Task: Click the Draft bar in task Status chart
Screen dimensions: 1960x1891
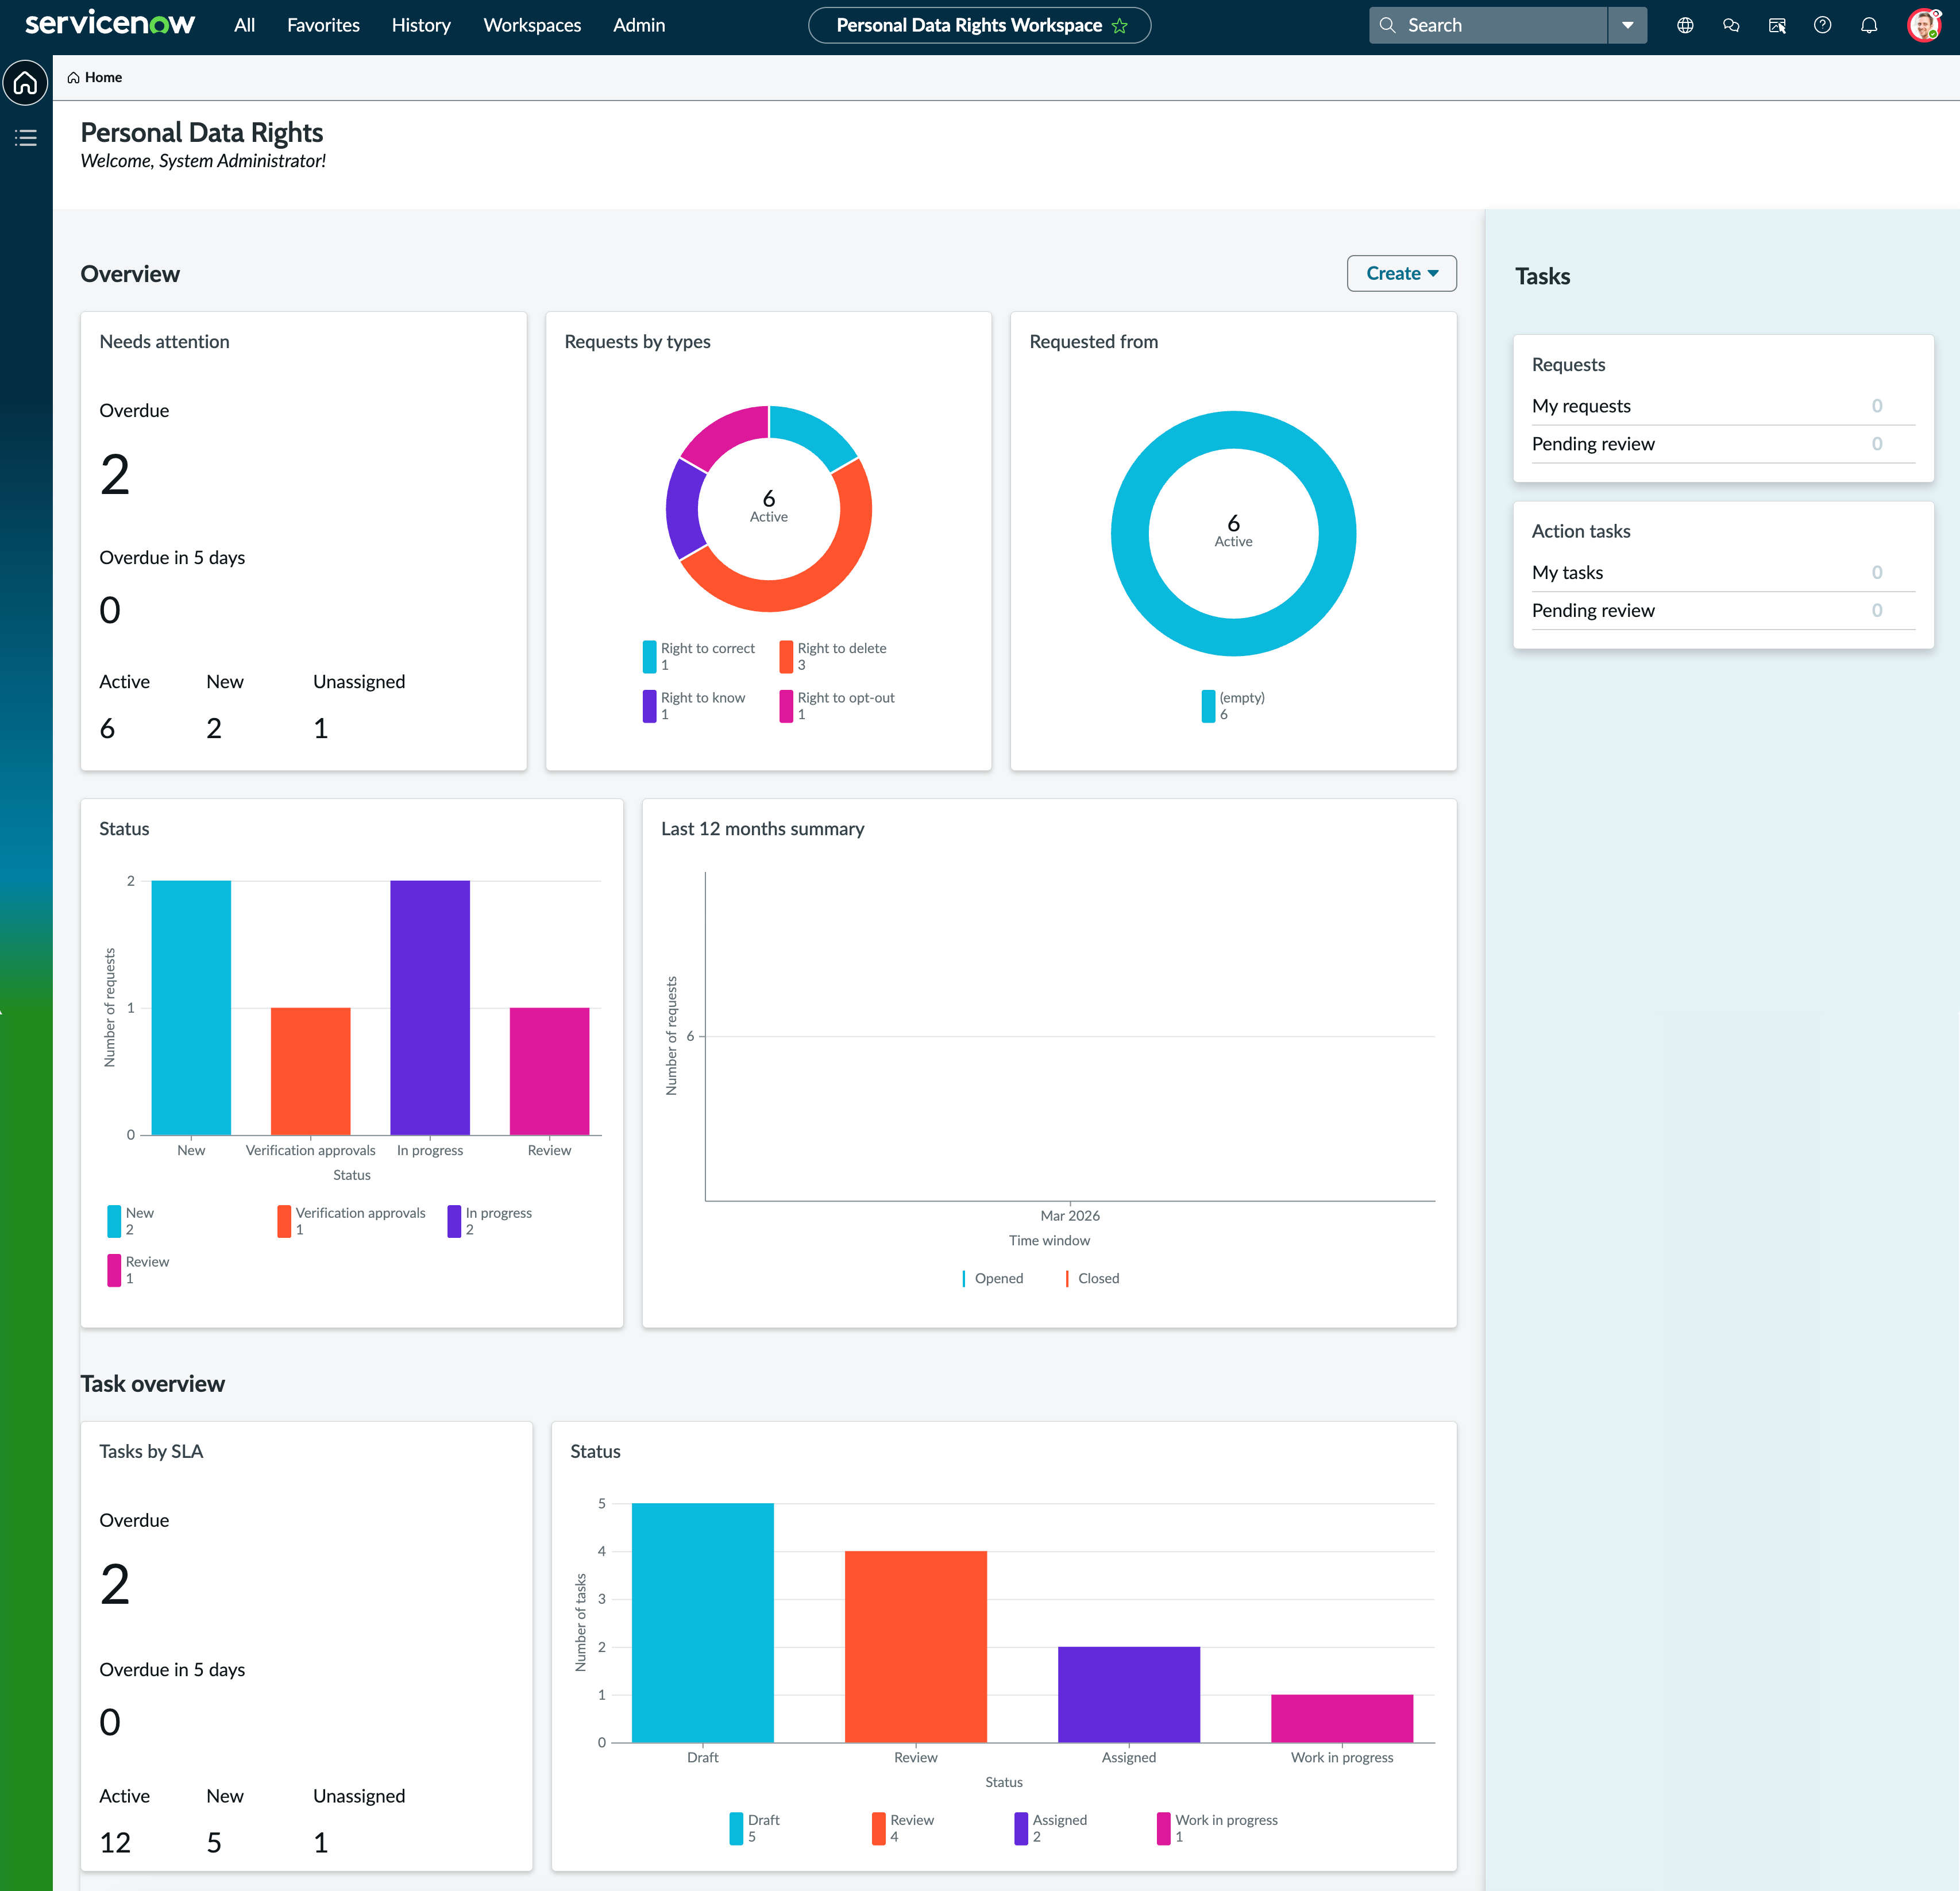Action: click(x=703, y=1623)
